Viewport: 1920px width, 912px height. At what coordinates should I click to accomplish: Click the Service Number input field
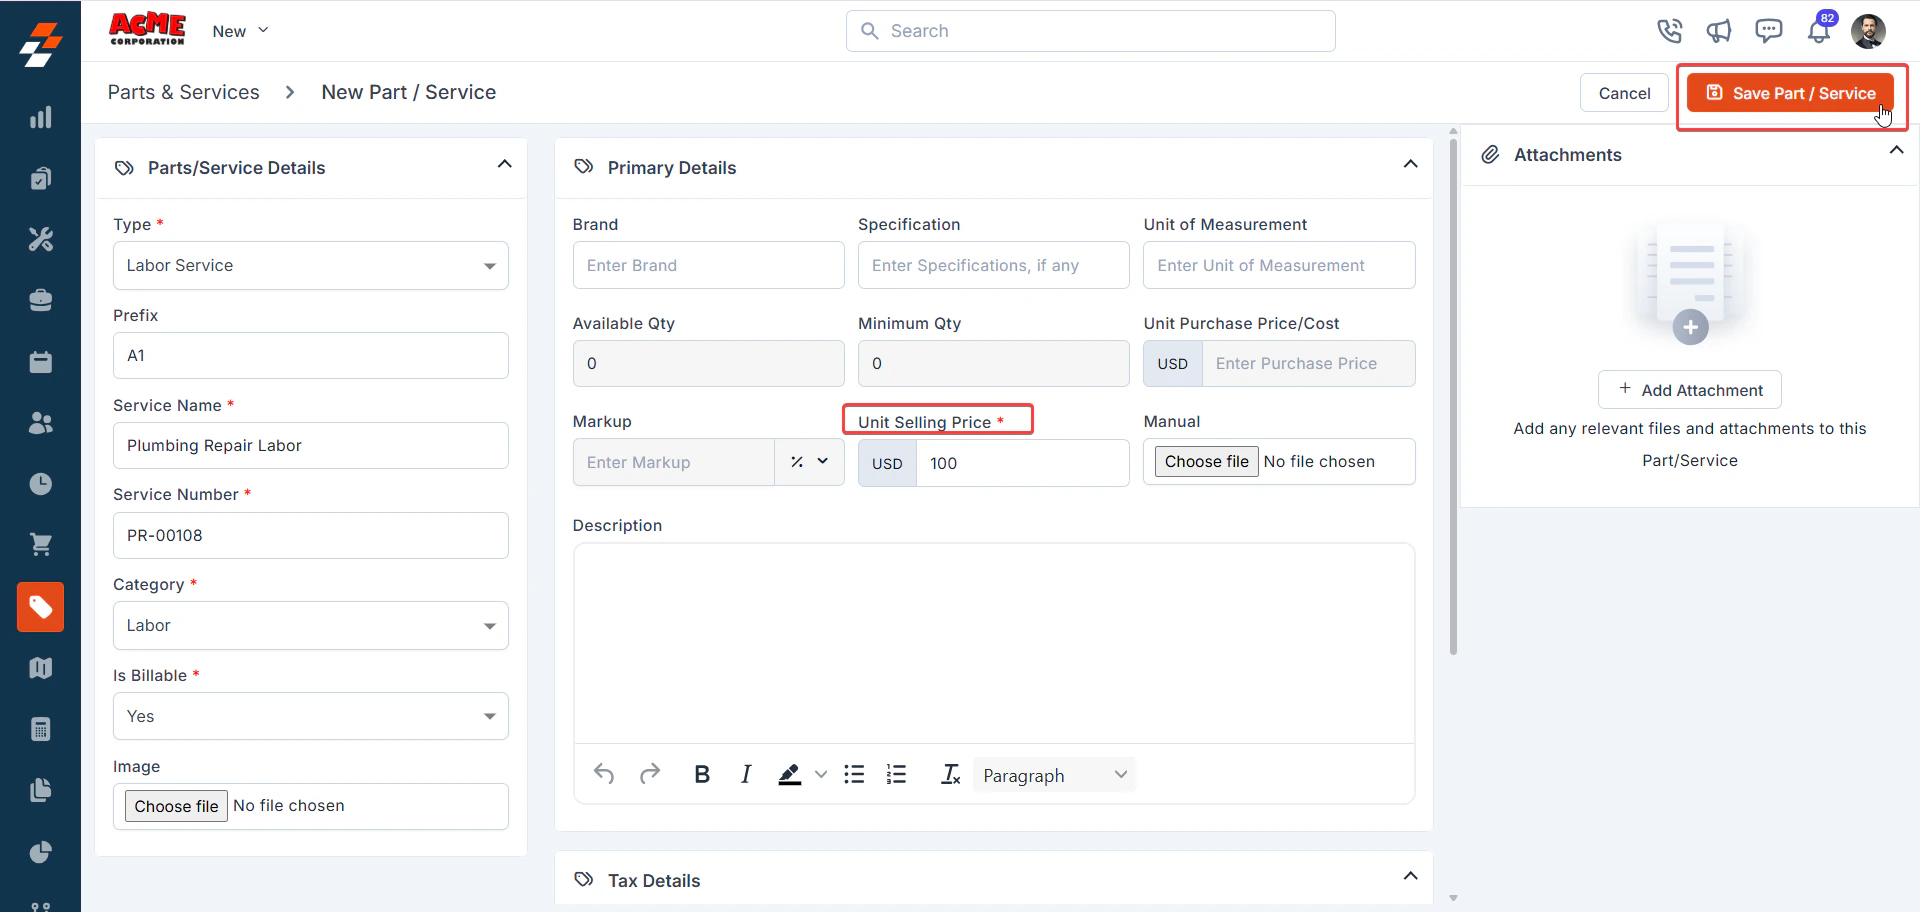coord(310,536)
